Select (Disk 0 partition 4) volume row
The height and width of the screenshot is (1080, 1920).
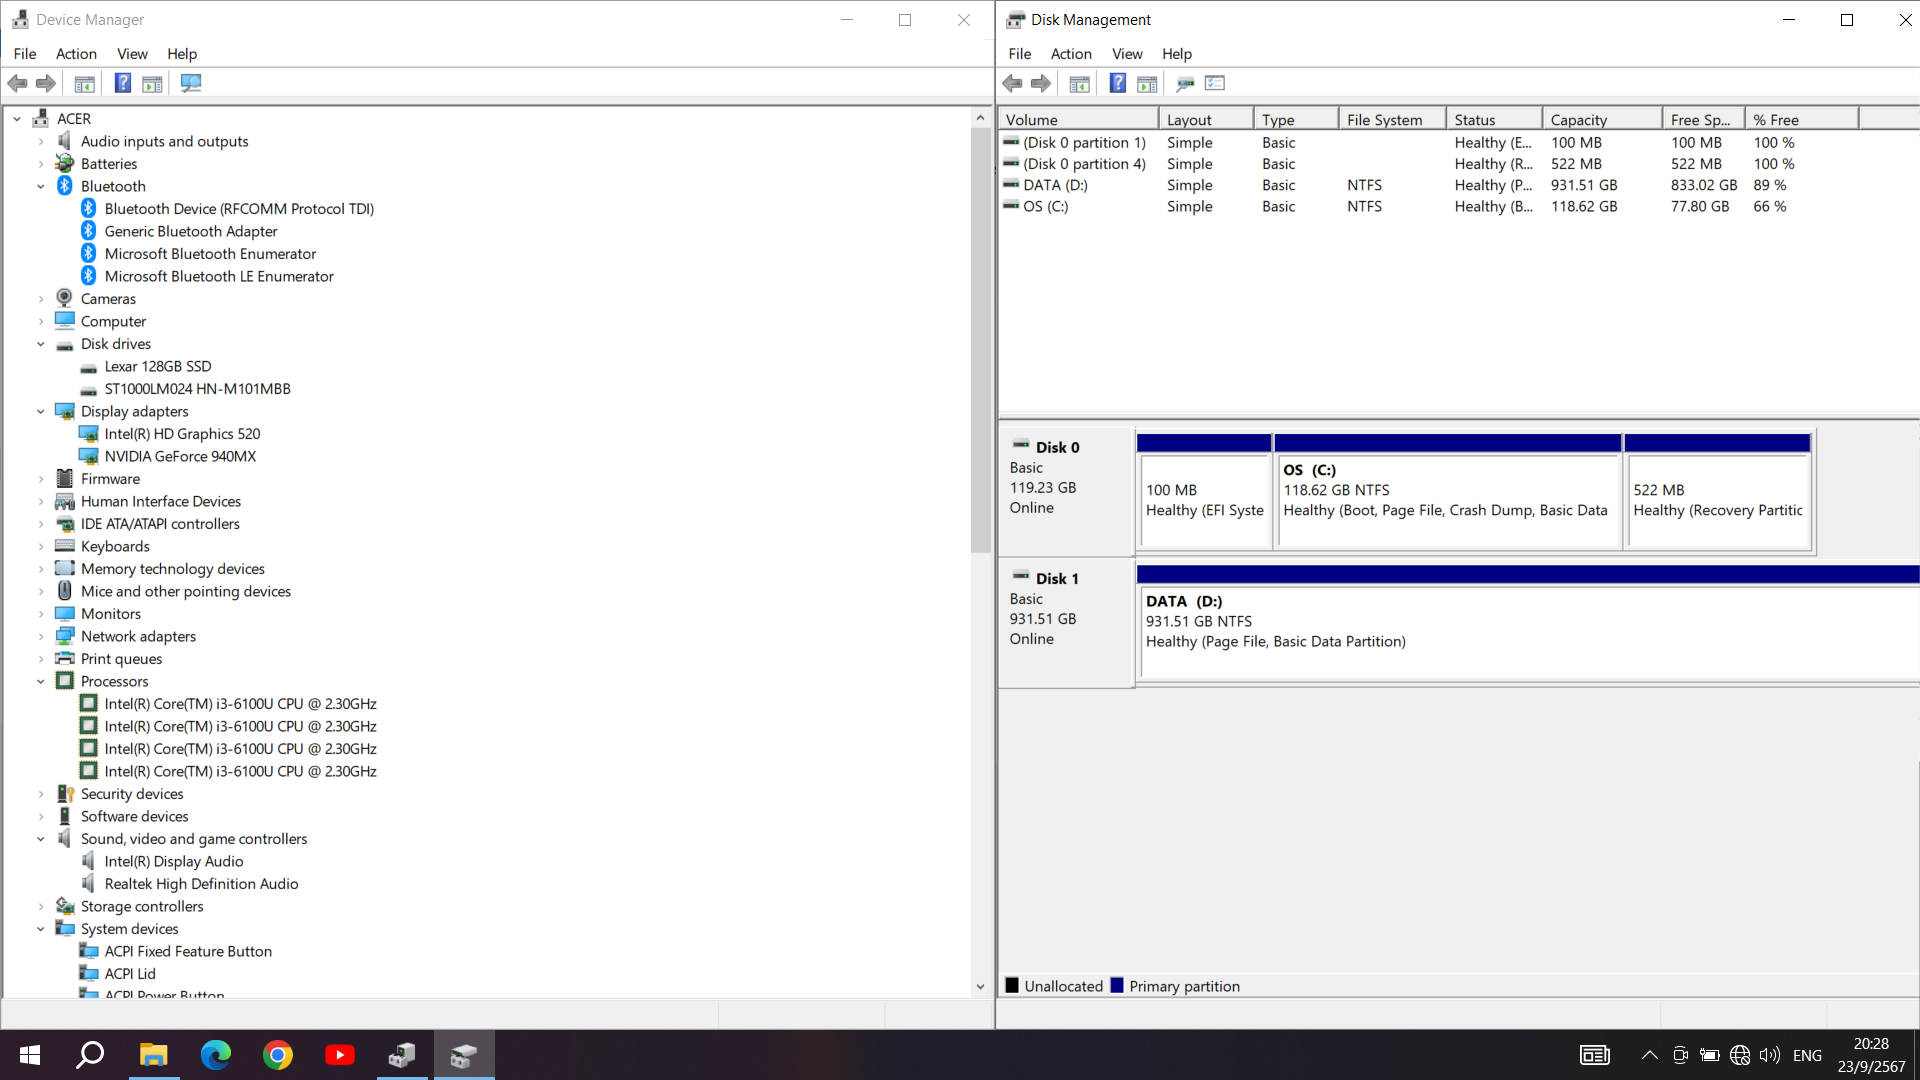[x=1428, y=164]
